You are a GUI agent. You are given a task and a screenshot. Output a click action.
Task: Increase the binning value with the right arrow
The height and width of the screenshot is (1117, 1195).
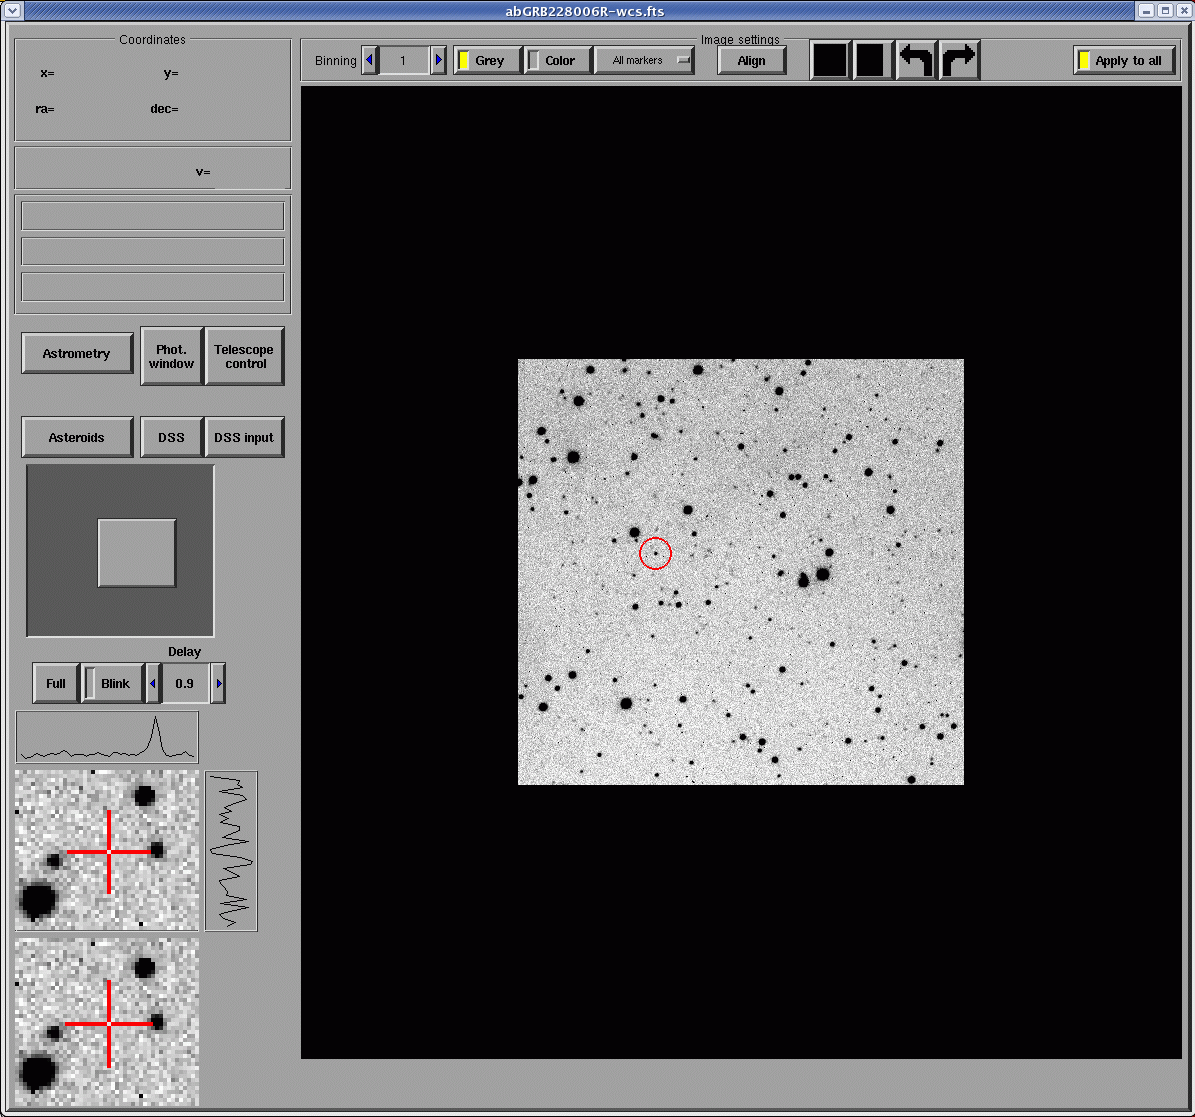(x=438, y=60)
